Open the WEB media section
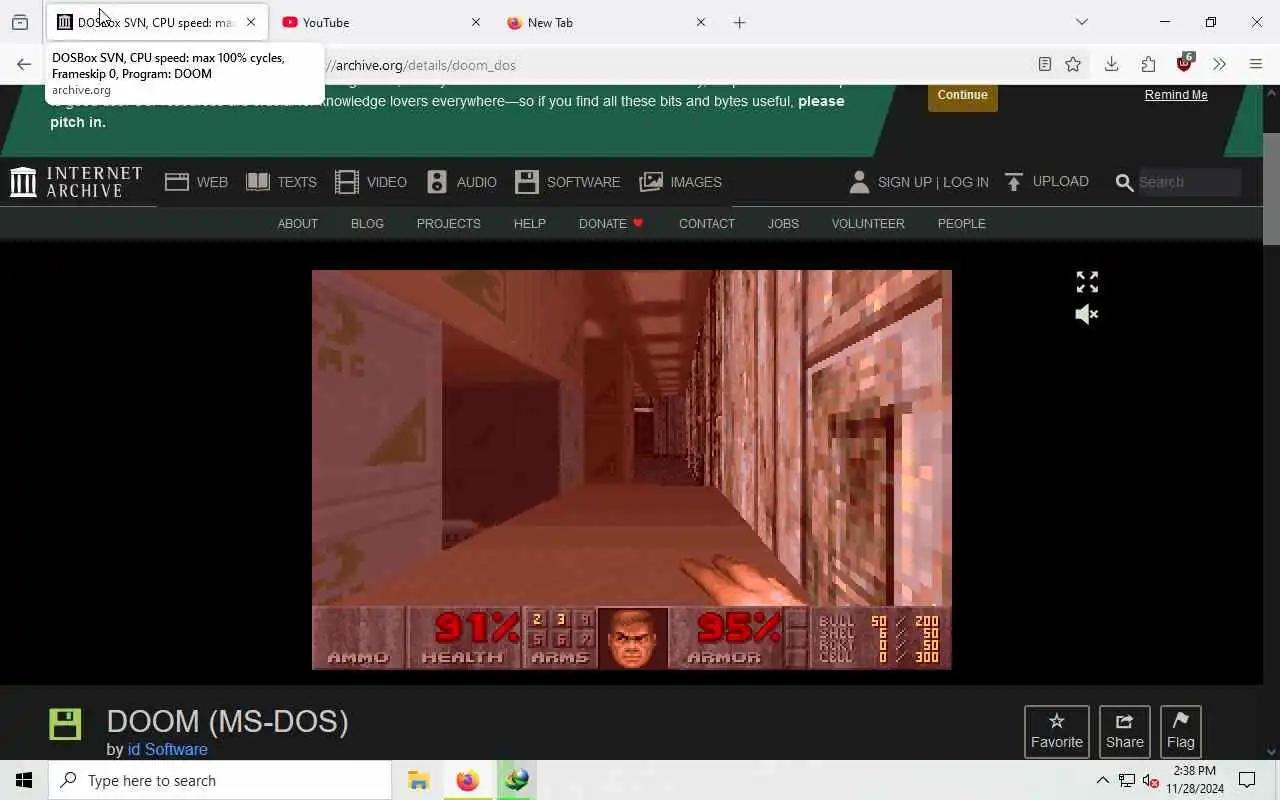 [x=197, y=182]
